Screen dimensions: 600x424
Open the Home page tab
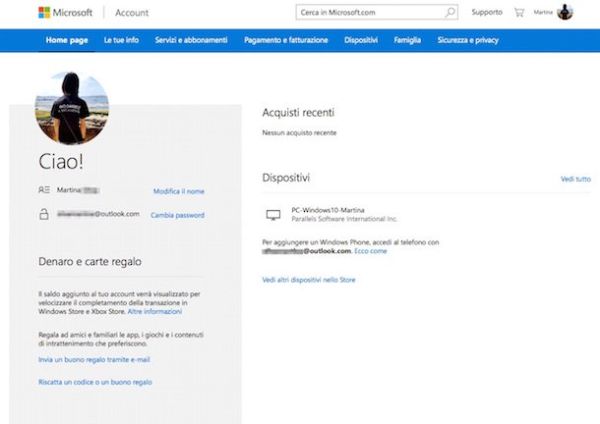tap(66, 41)
